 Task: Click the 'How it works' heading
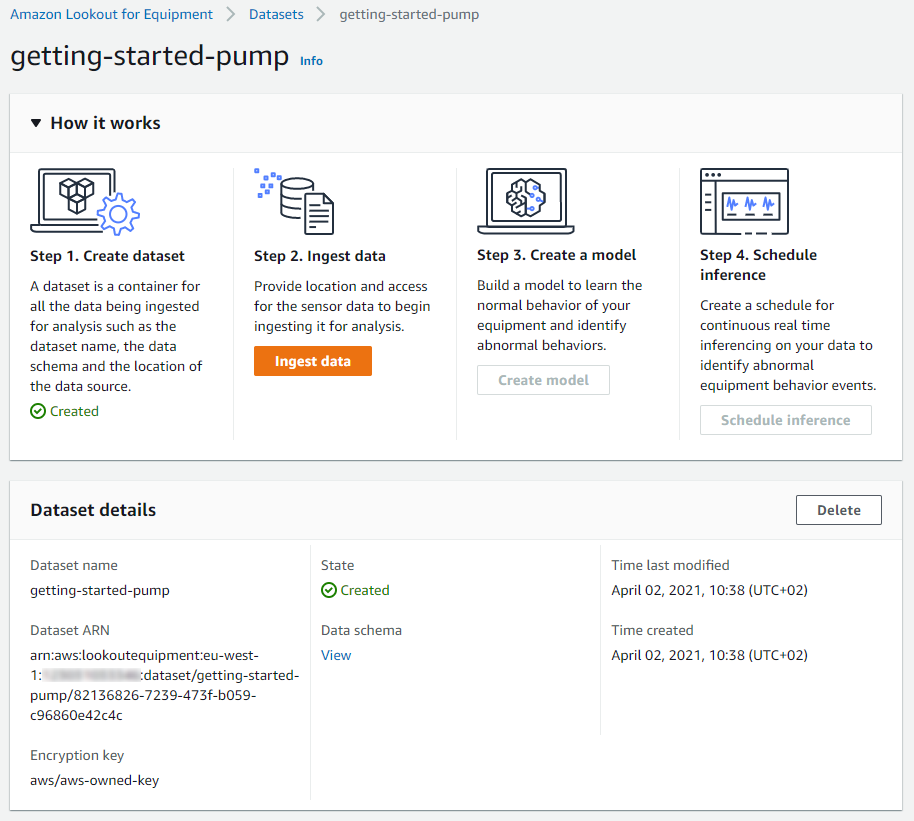[106, 123]
